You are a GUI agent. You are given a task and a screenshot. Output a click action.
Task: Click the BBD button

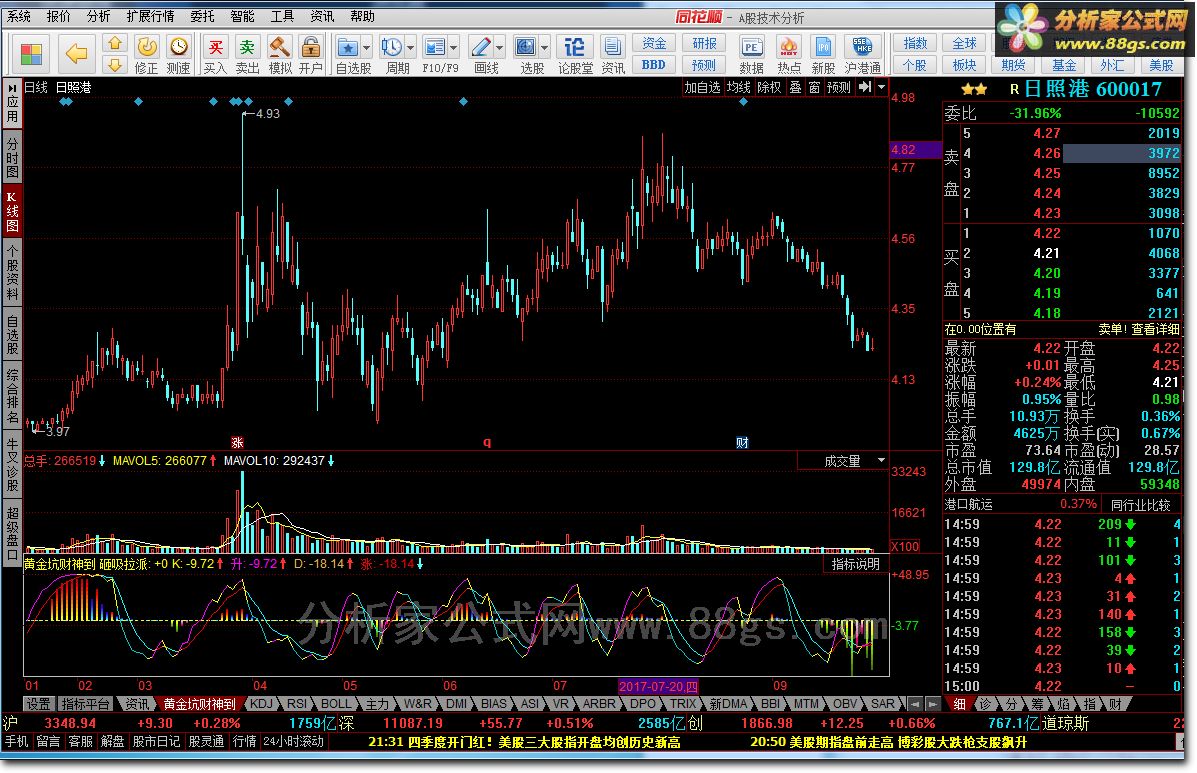coord(653,65)
